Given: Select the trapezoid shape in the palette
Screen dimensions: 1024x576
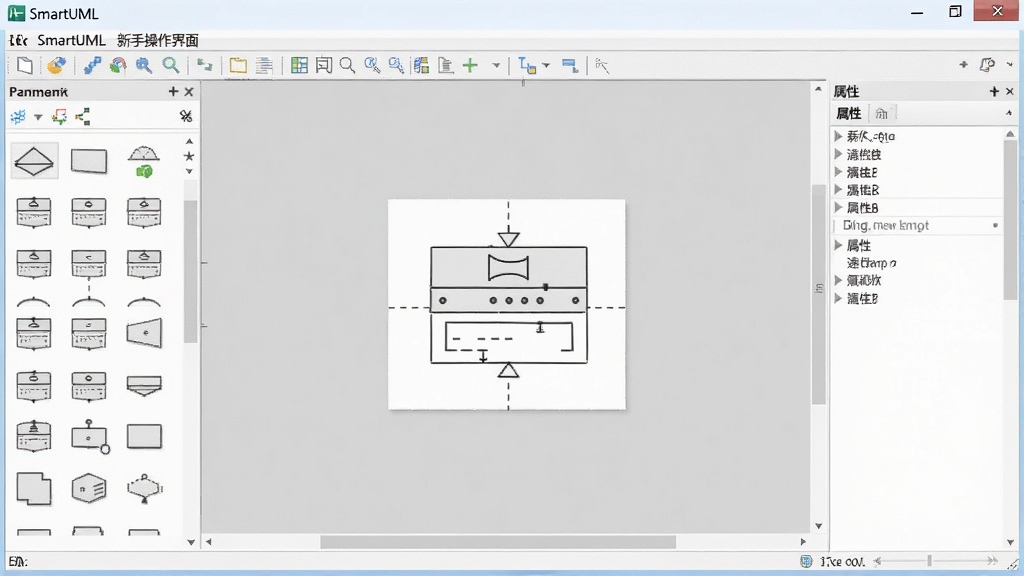Looking at the screenshot, I should (x=144, y=334).
